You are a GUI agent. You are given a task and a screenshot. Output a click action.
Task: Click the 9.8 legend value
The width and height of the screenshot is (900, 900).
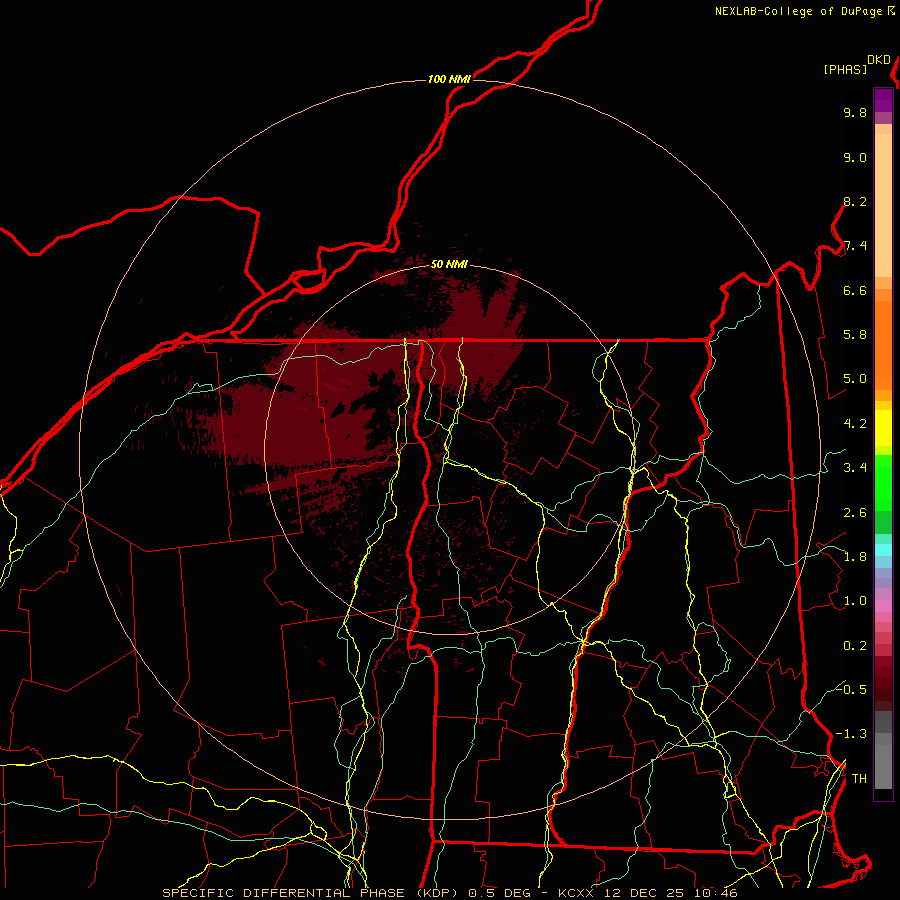(855, 112)
